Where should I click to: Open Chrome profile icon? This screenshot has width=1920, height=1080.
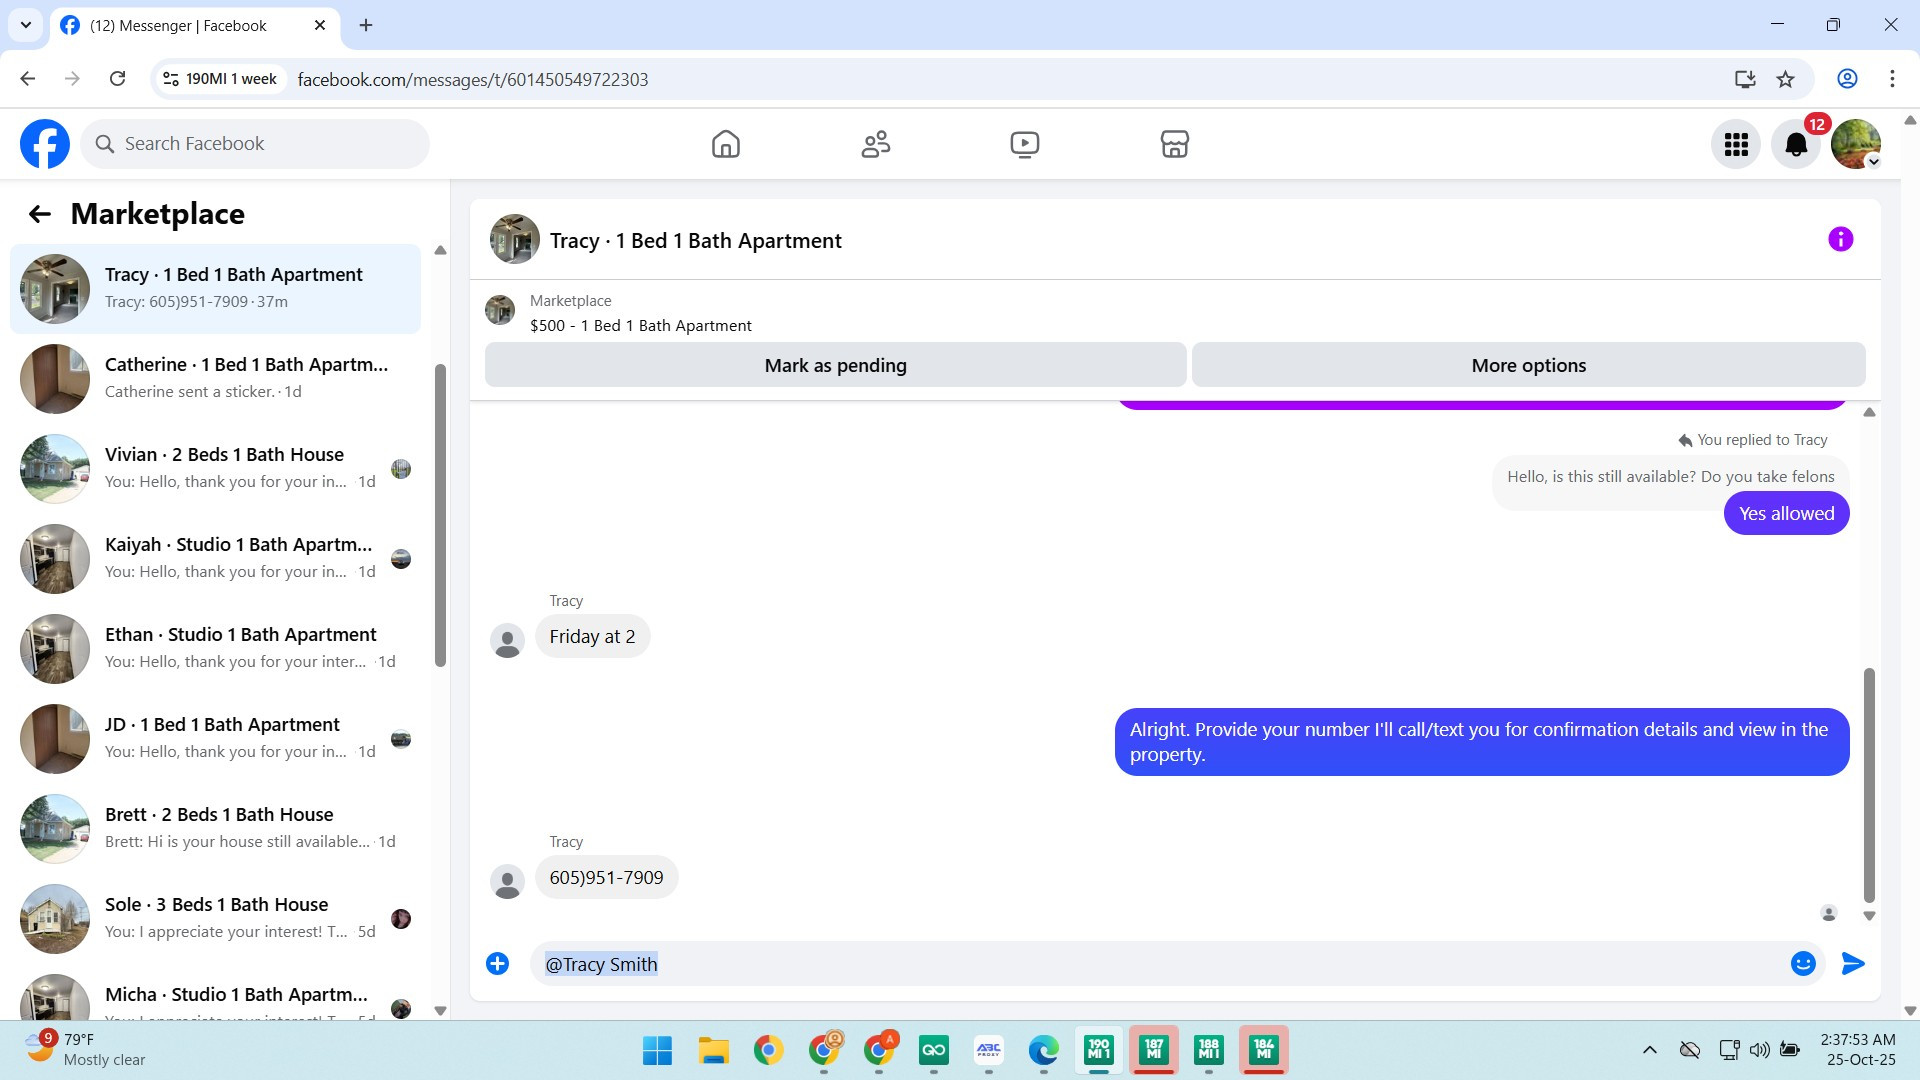(1847, 79)
